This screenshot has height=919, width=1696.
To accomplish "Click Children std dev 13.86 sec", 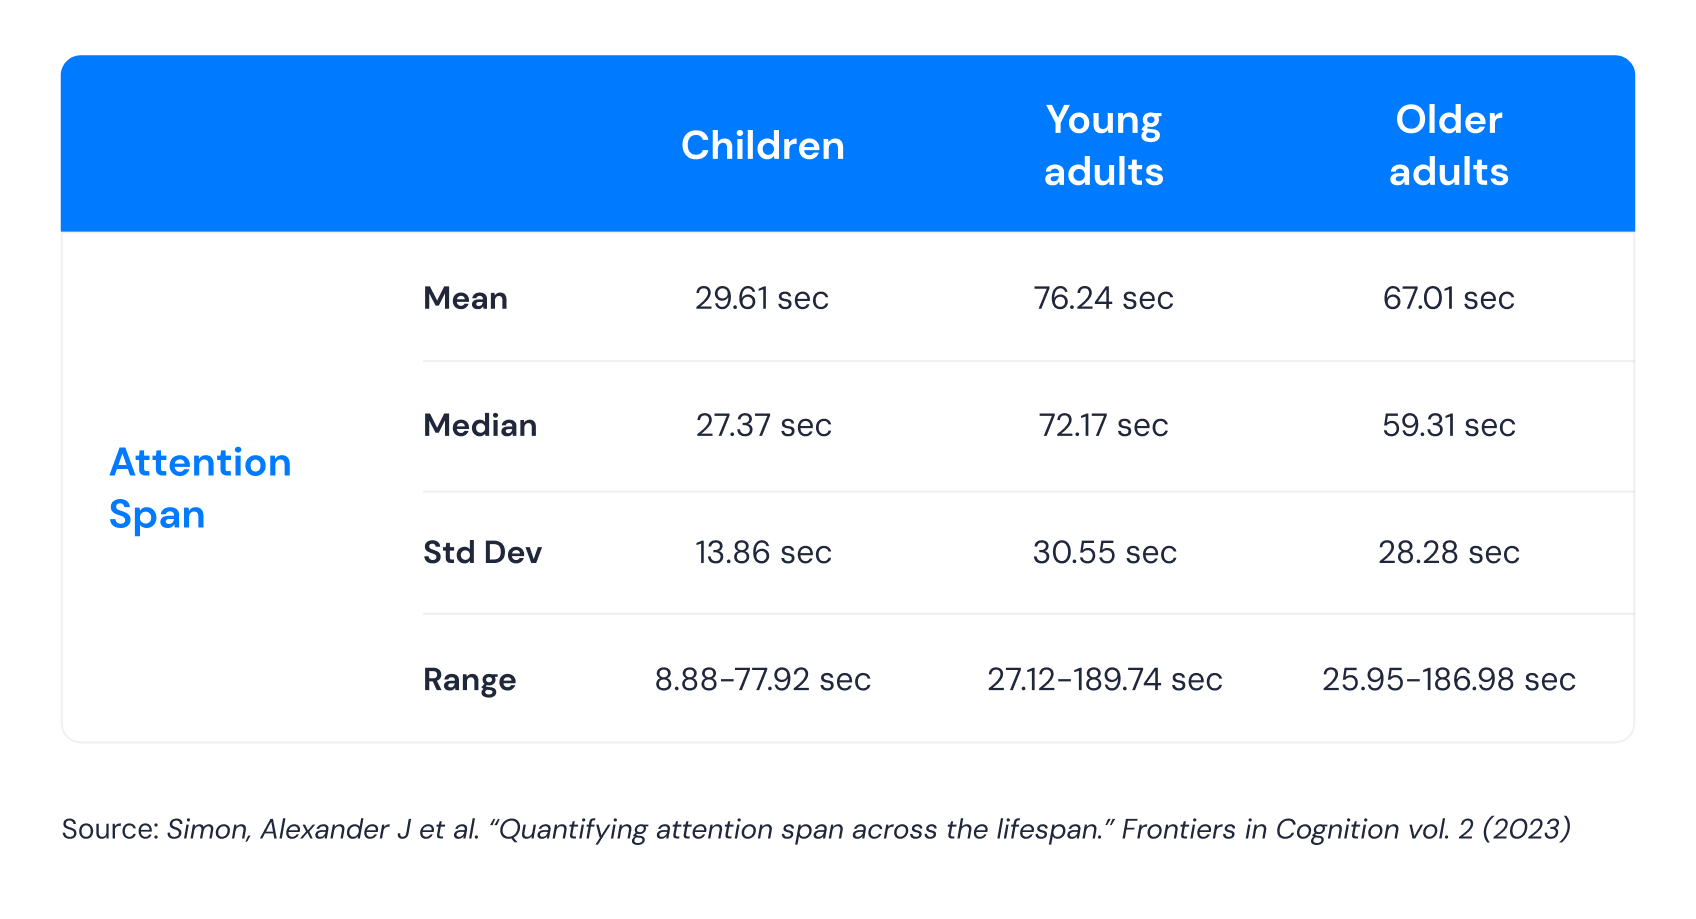I will (763, 552).
